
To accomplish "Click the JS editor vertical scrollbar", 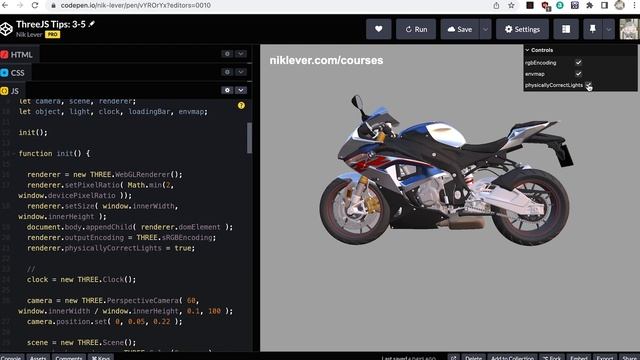I will tap(249, 138).
